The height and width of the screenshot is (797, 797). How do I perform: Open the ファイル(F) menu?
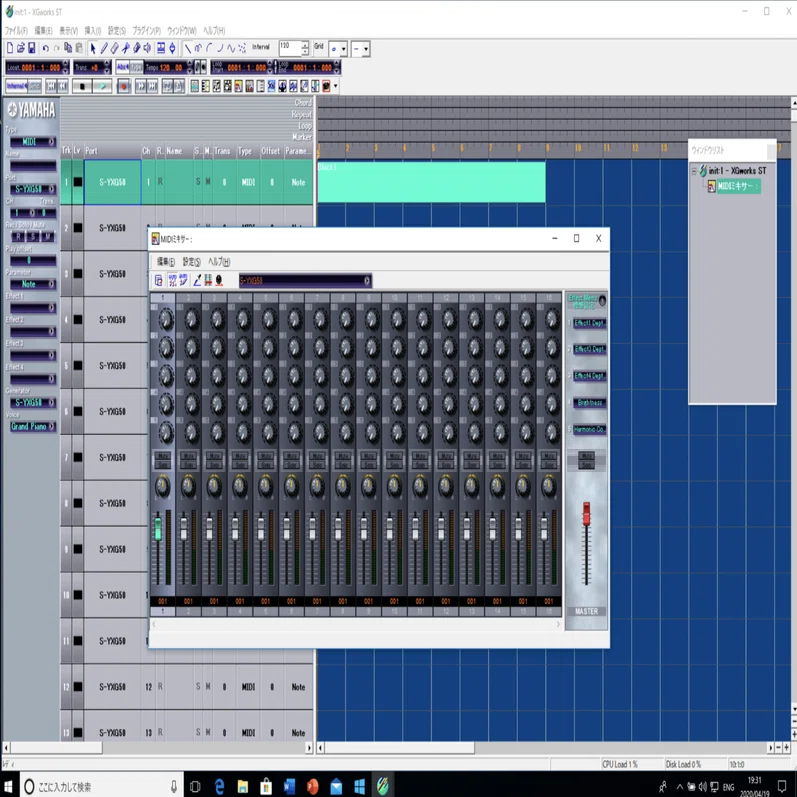coord(16,30)
